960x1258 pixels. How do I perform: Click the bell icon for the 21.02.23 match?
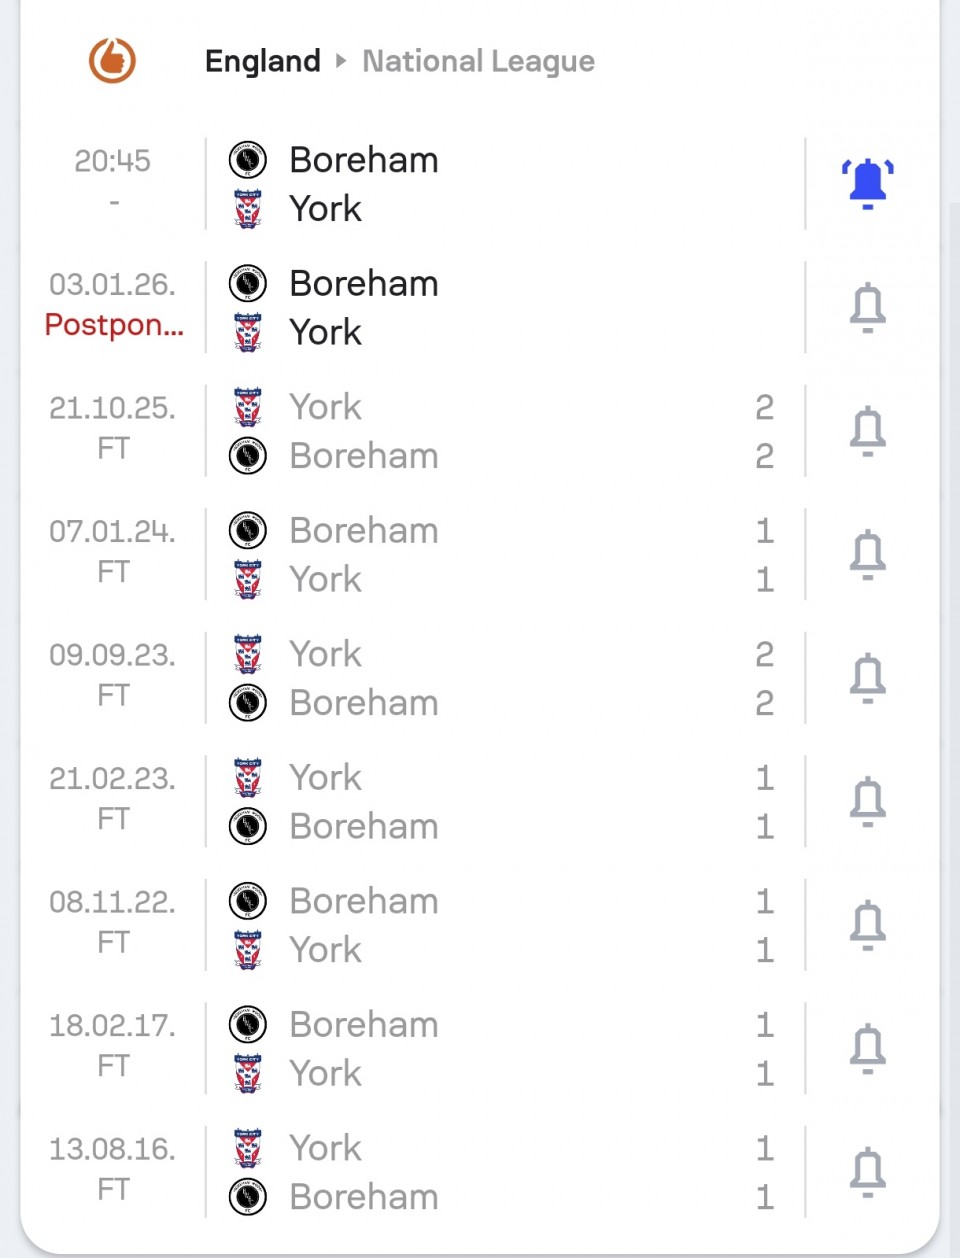click(x=867, y=801)
